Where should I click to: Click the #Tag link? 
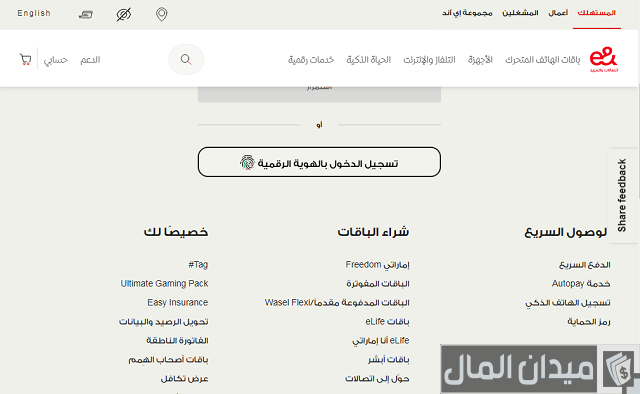pos(198,265)
